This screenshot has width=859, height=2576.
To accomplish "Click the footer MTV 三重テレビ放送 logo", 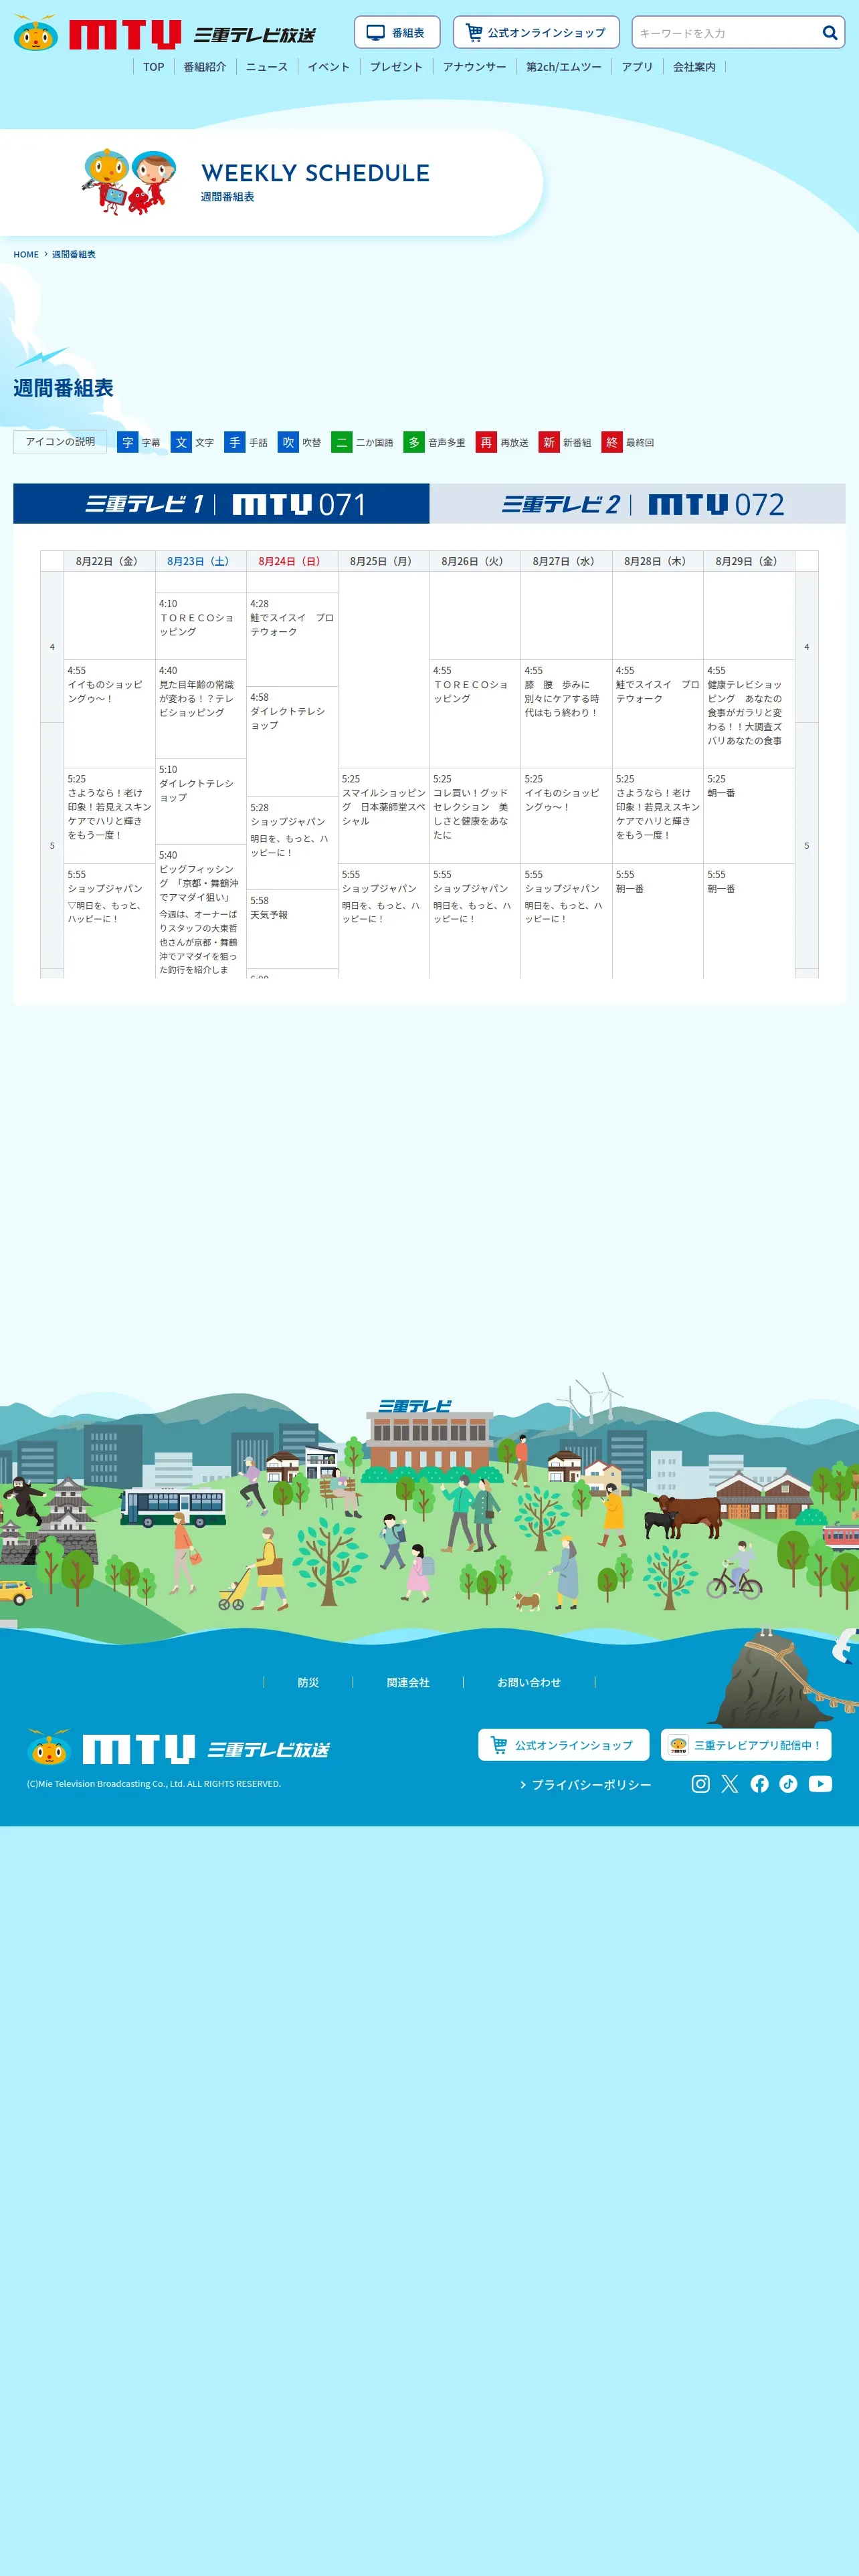I will pyautogui.click(x=178, y=1748).
